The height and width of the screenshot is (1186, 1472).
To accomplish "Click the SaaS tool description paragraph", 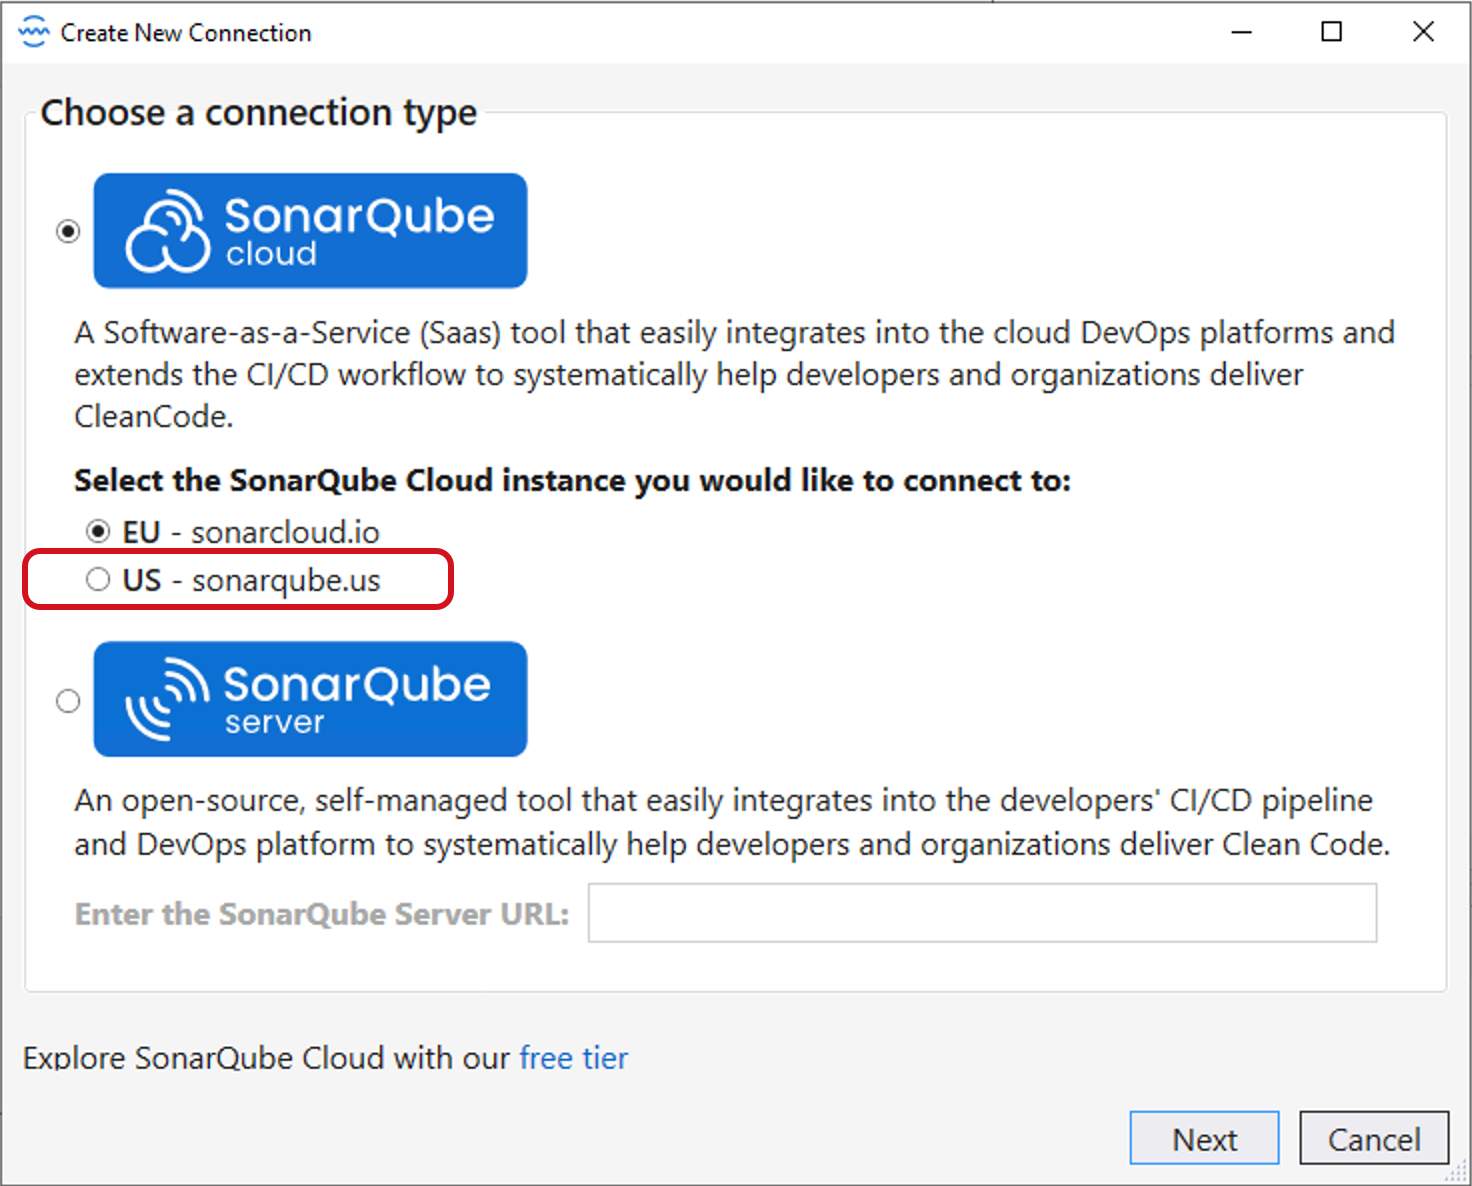I will (x=734, y=374).
